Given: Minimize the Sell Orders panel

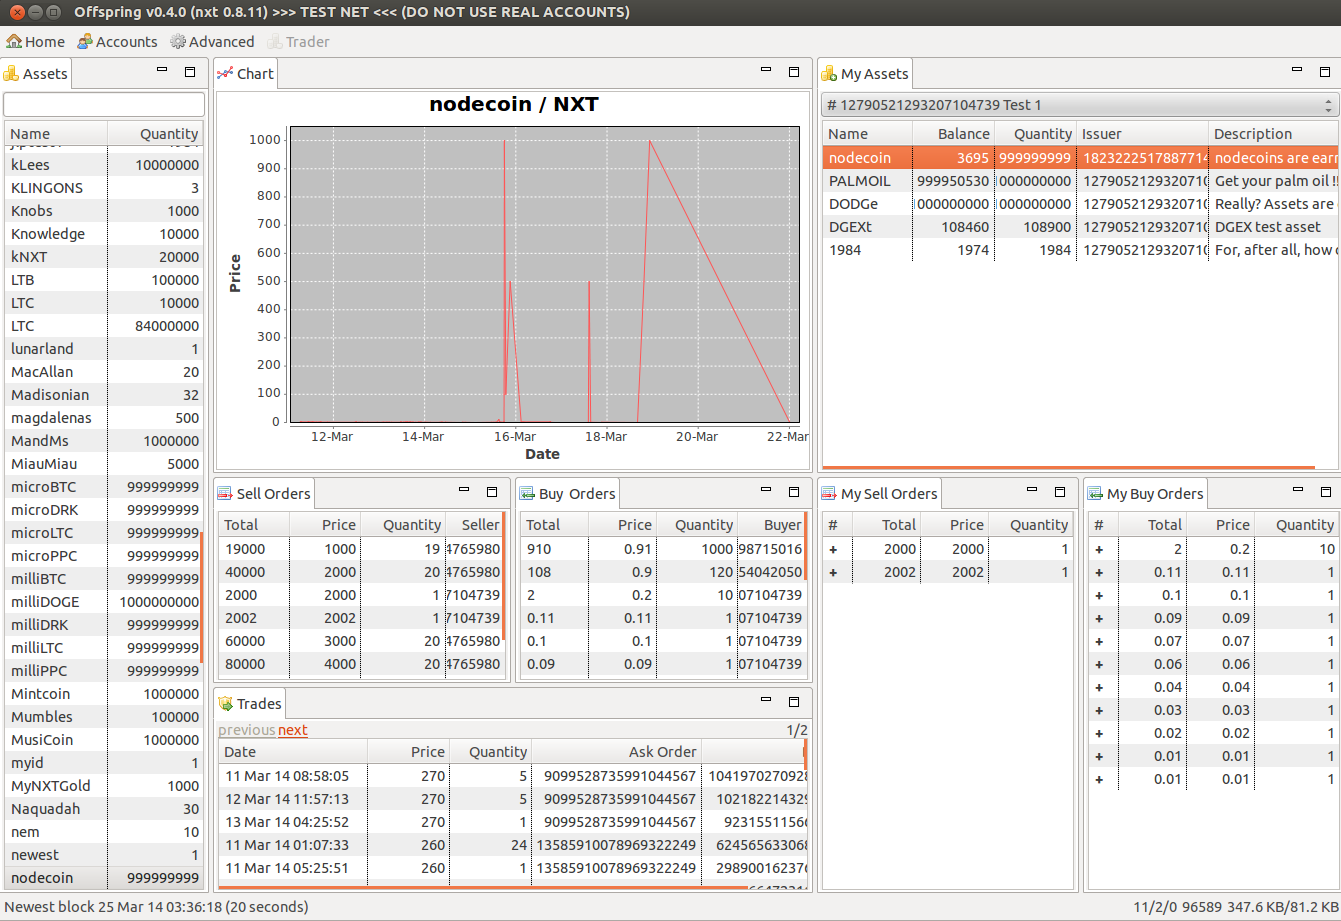Looking at the screenshot, I should (x=464, y=491).
